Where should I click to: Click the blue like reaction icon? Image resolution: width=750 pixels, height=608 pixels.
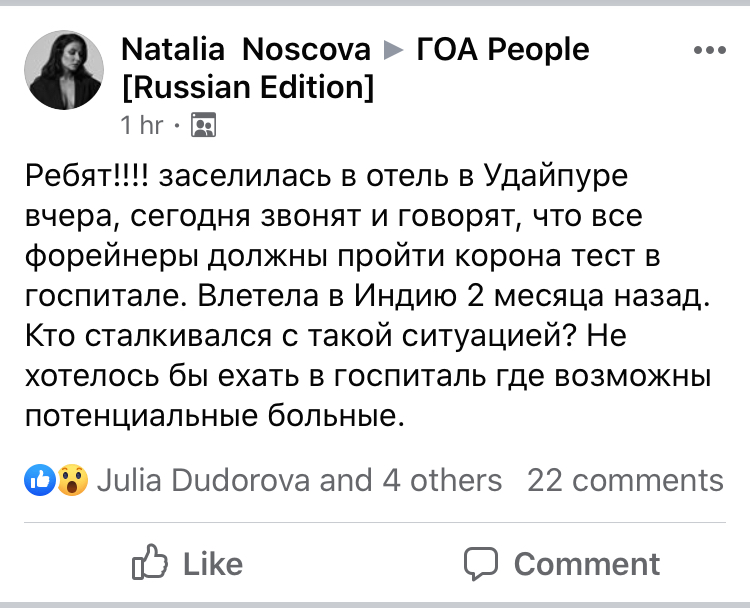pos(39,480)
